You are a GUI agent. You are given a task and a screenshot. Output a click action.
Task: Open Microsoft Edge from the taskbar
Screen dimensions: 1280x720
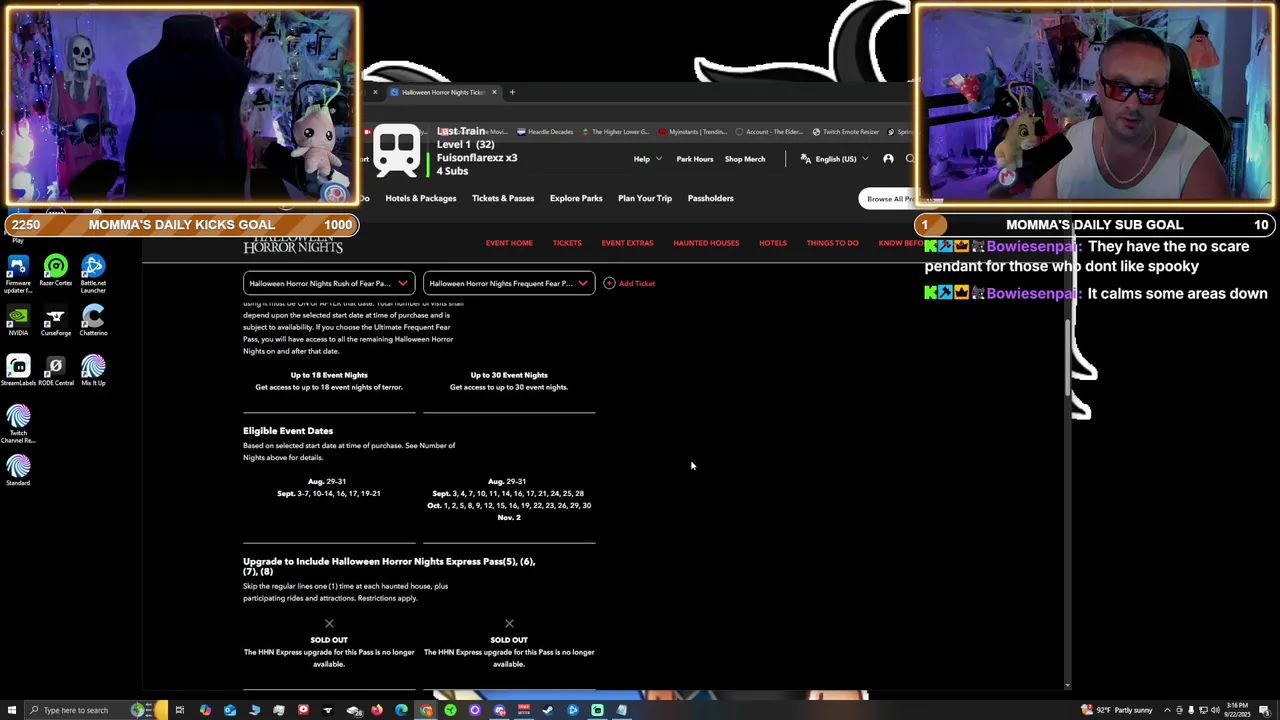(x=401, y=710)
